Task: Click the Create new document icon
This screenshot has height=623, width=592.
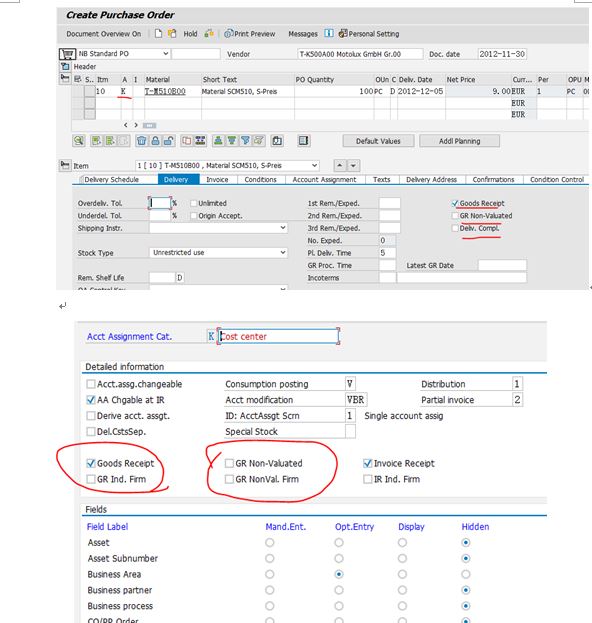Action: (x=159, y=34)
